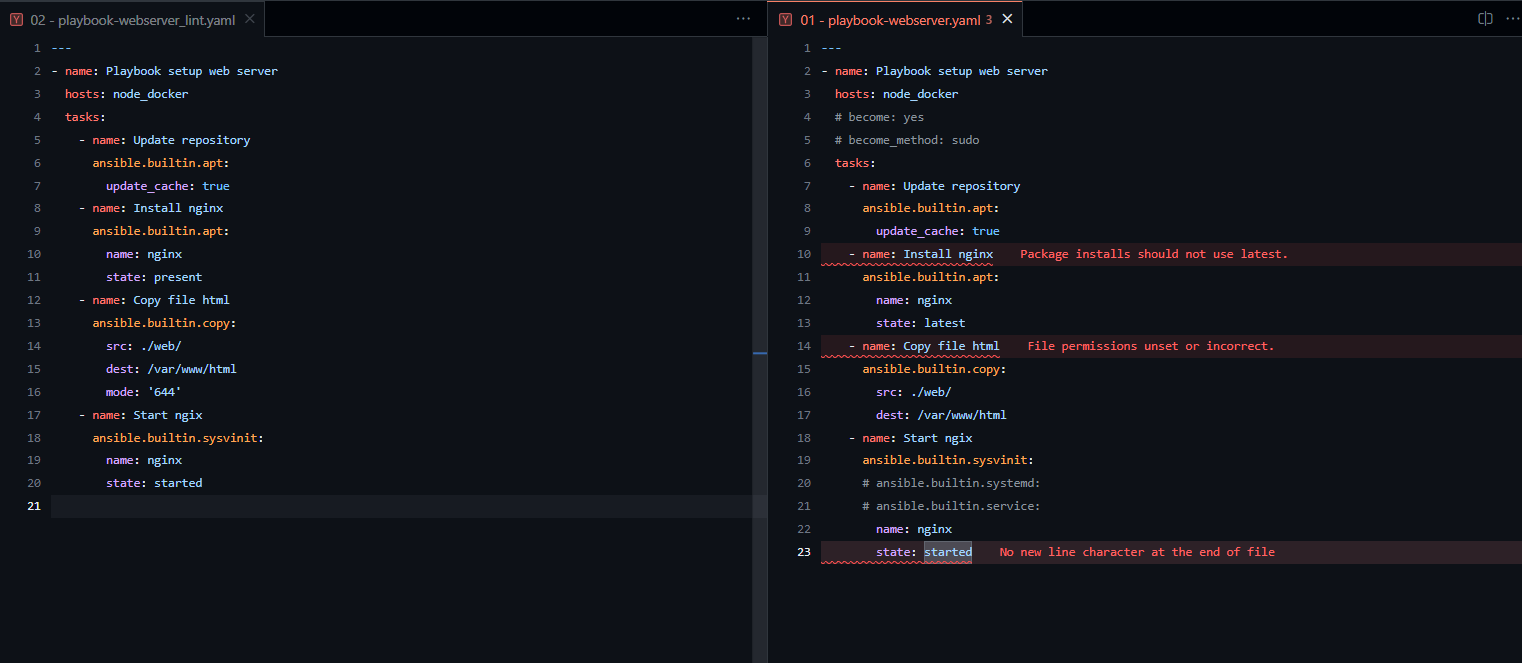Click 'File permissions unset or incorrect.' error message

1151,346
